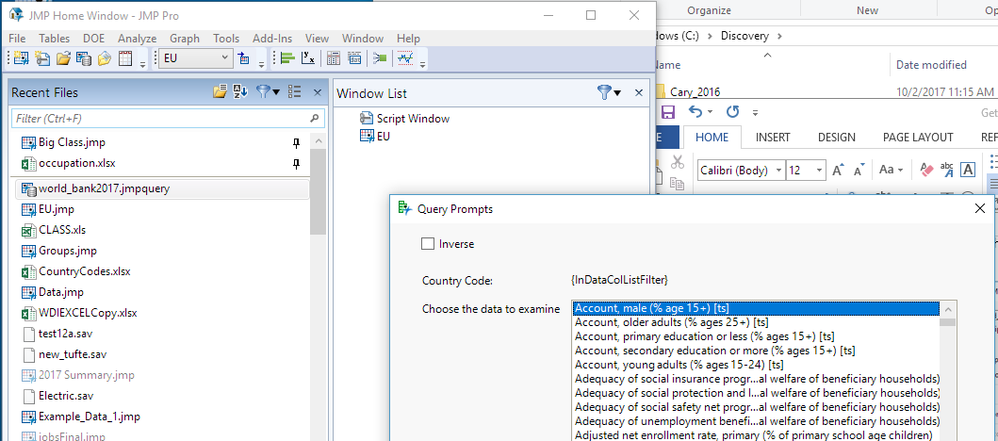This screenshot has height=441, width=998.
Task: Open Help menu in JMP
Action: pos(408,38)
